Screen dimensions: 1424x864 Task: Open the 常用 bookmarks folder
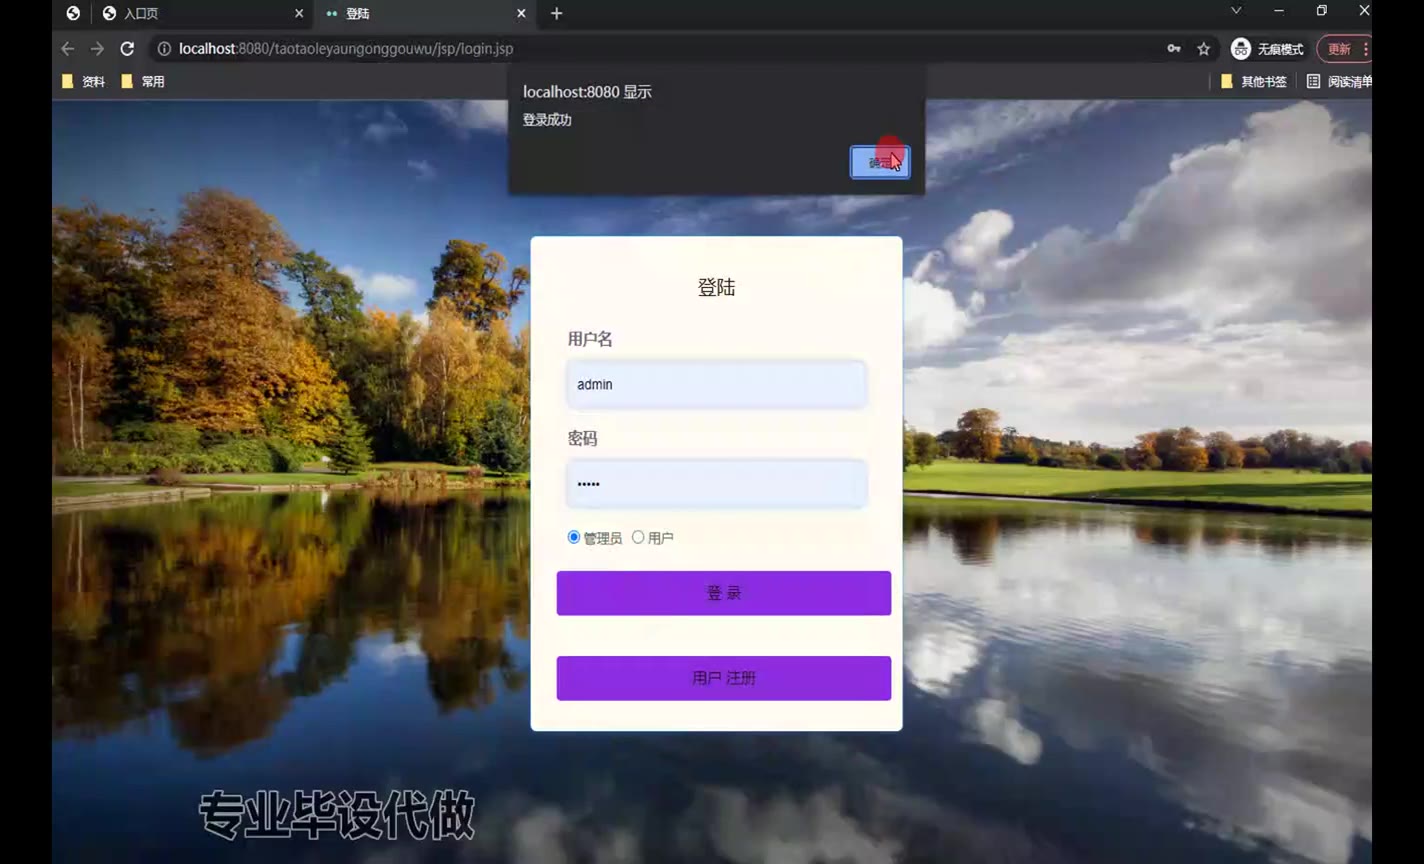pos(143,82)
